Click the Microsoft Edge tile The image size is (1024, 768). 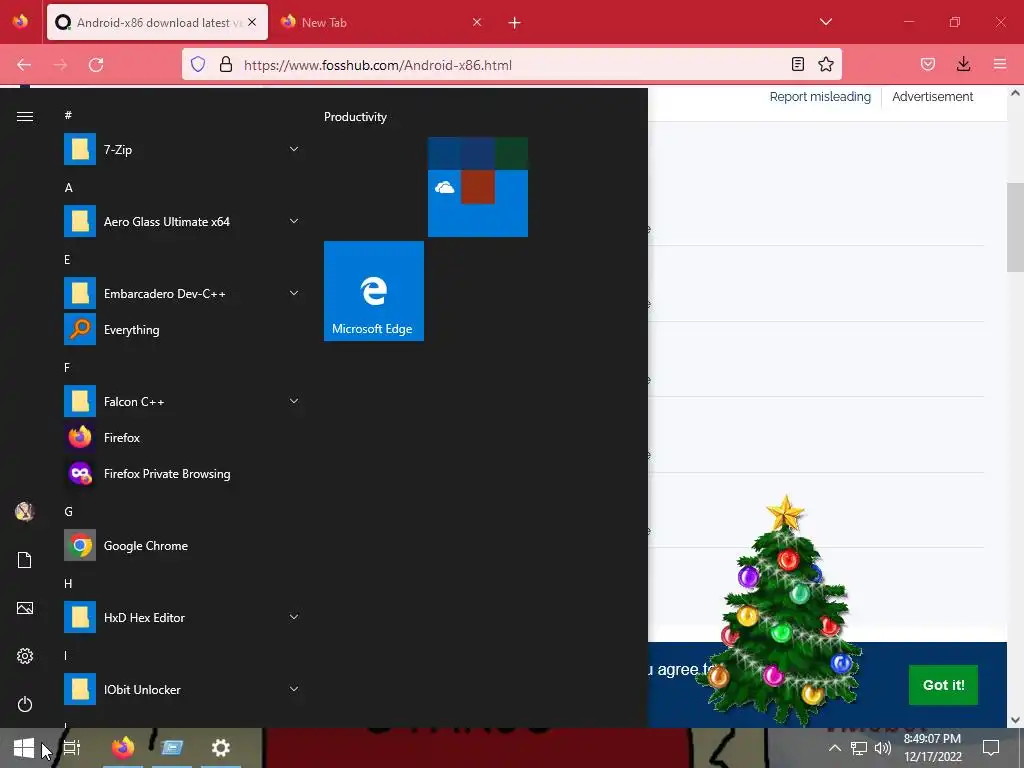(374, 291)
